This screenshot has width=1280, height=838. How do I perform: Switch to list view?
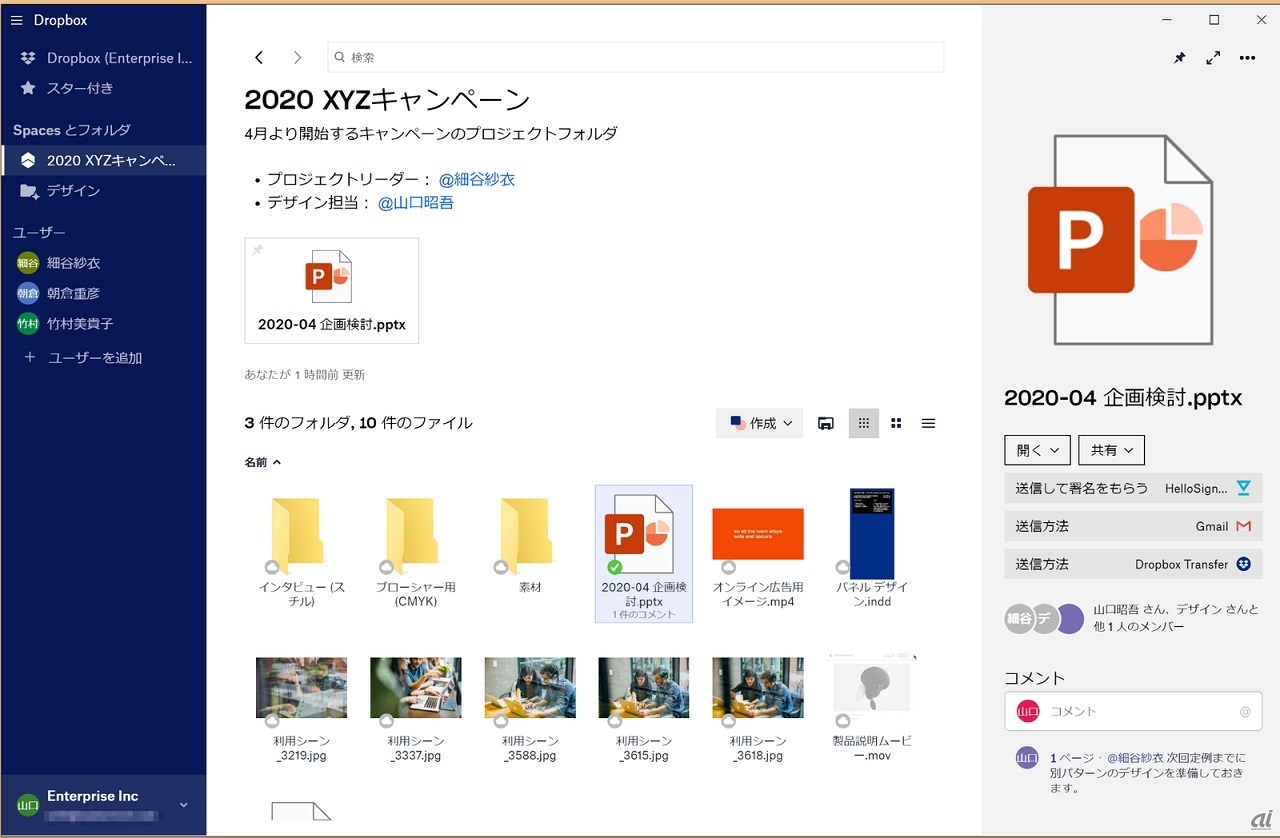coord(928,424)
